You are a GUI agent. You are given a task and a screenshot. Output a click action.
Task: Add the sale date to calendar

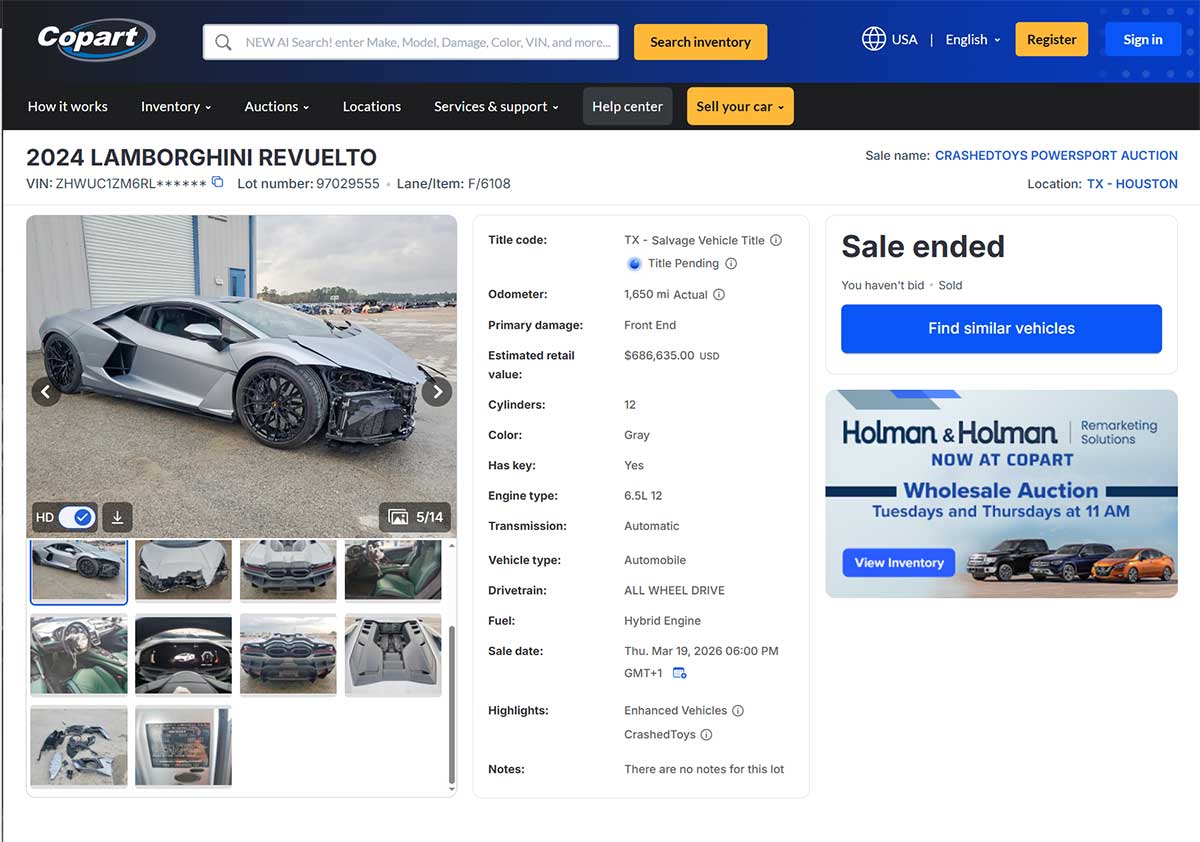[680, 673]
